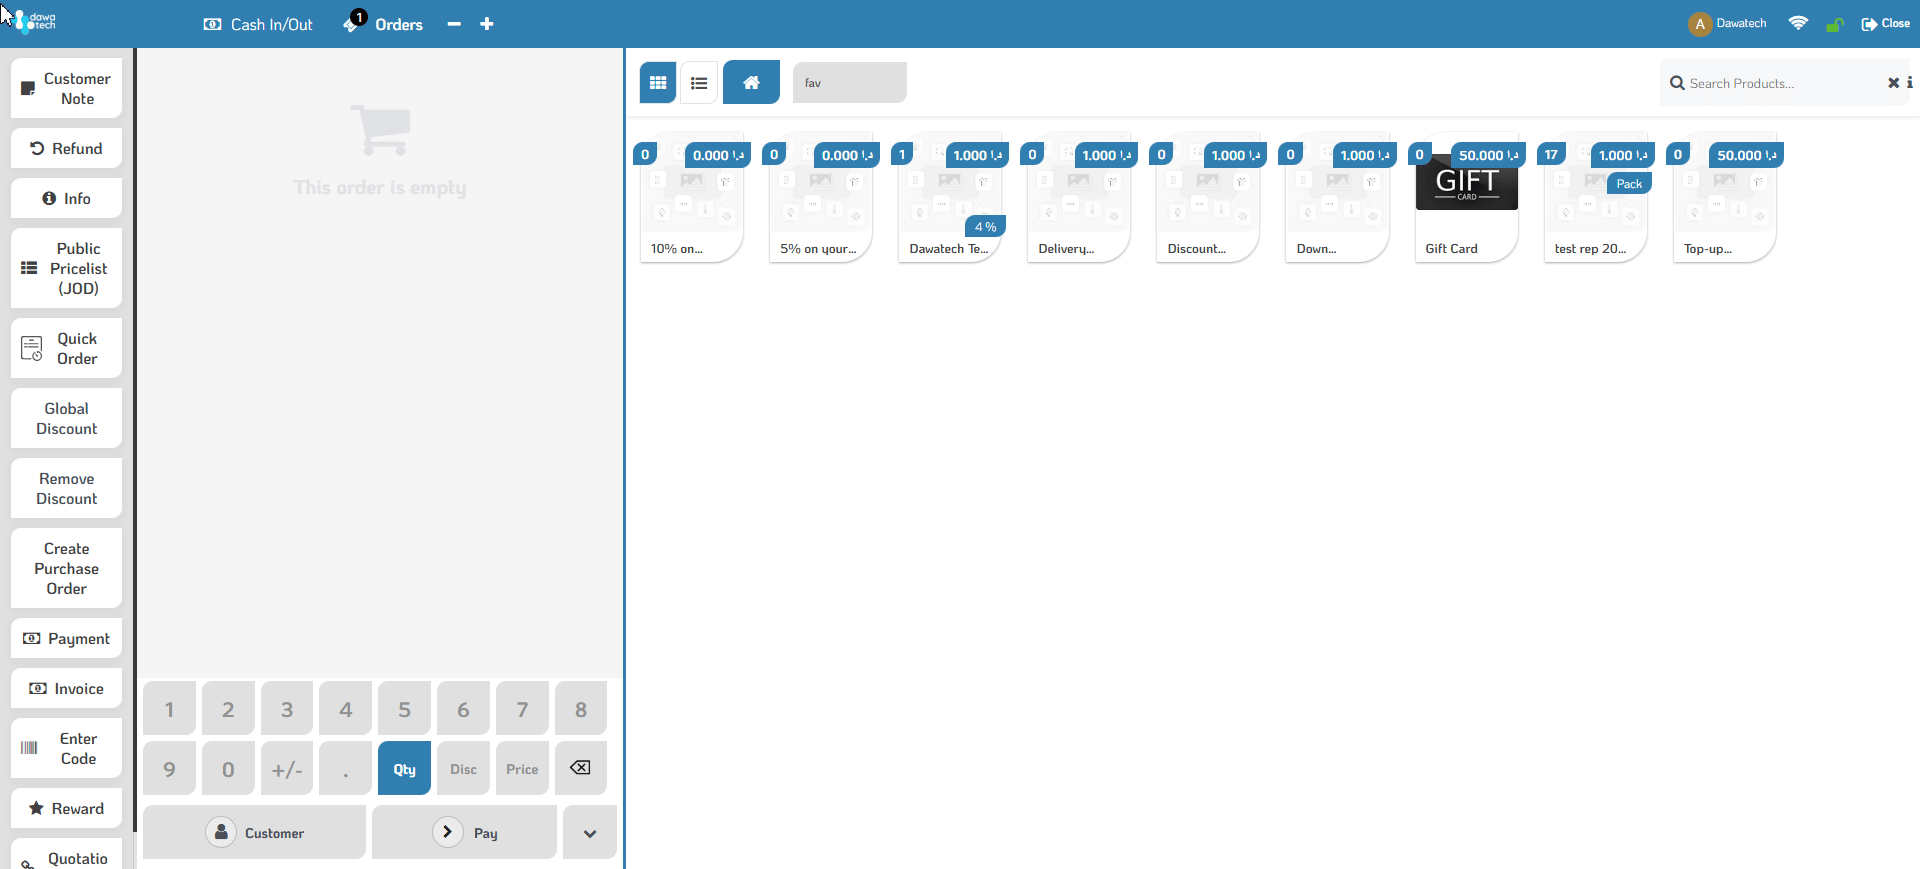
Task: Select Disc numpad mode
Action: pos(463,768)
